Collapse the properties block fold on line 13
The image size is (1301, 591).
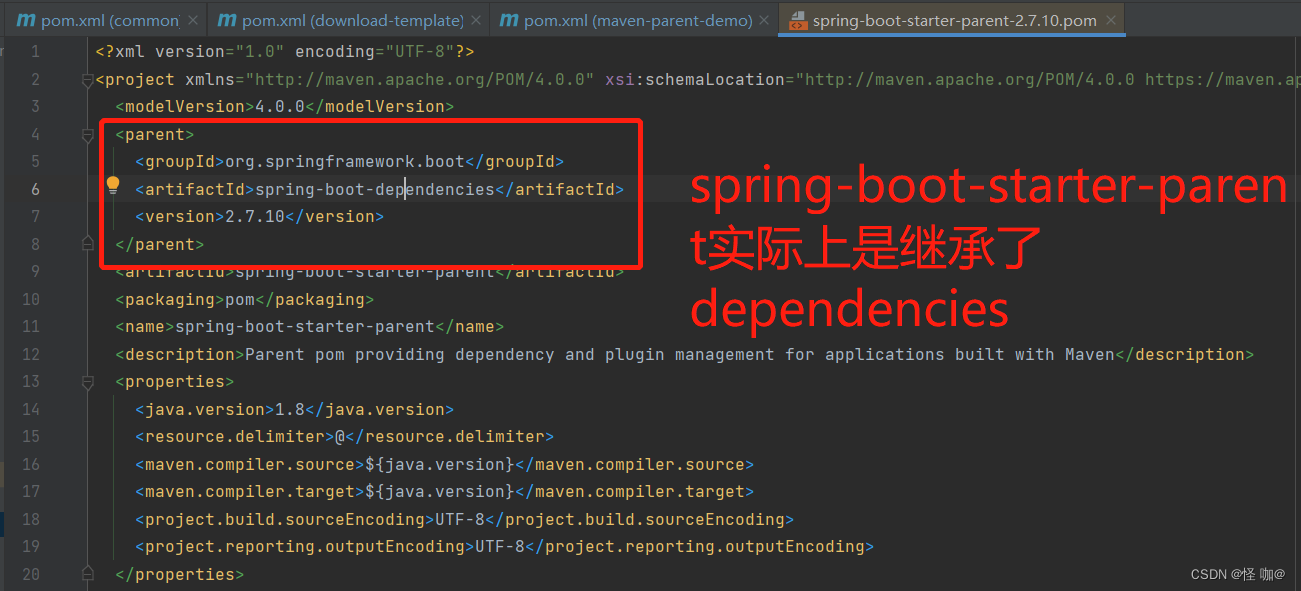click(88, 381)
